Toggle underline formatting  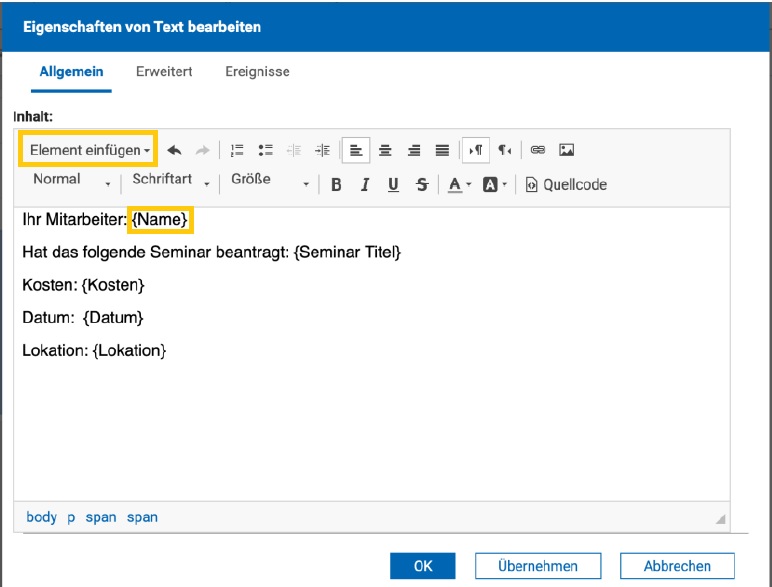[x=393, y=185]
